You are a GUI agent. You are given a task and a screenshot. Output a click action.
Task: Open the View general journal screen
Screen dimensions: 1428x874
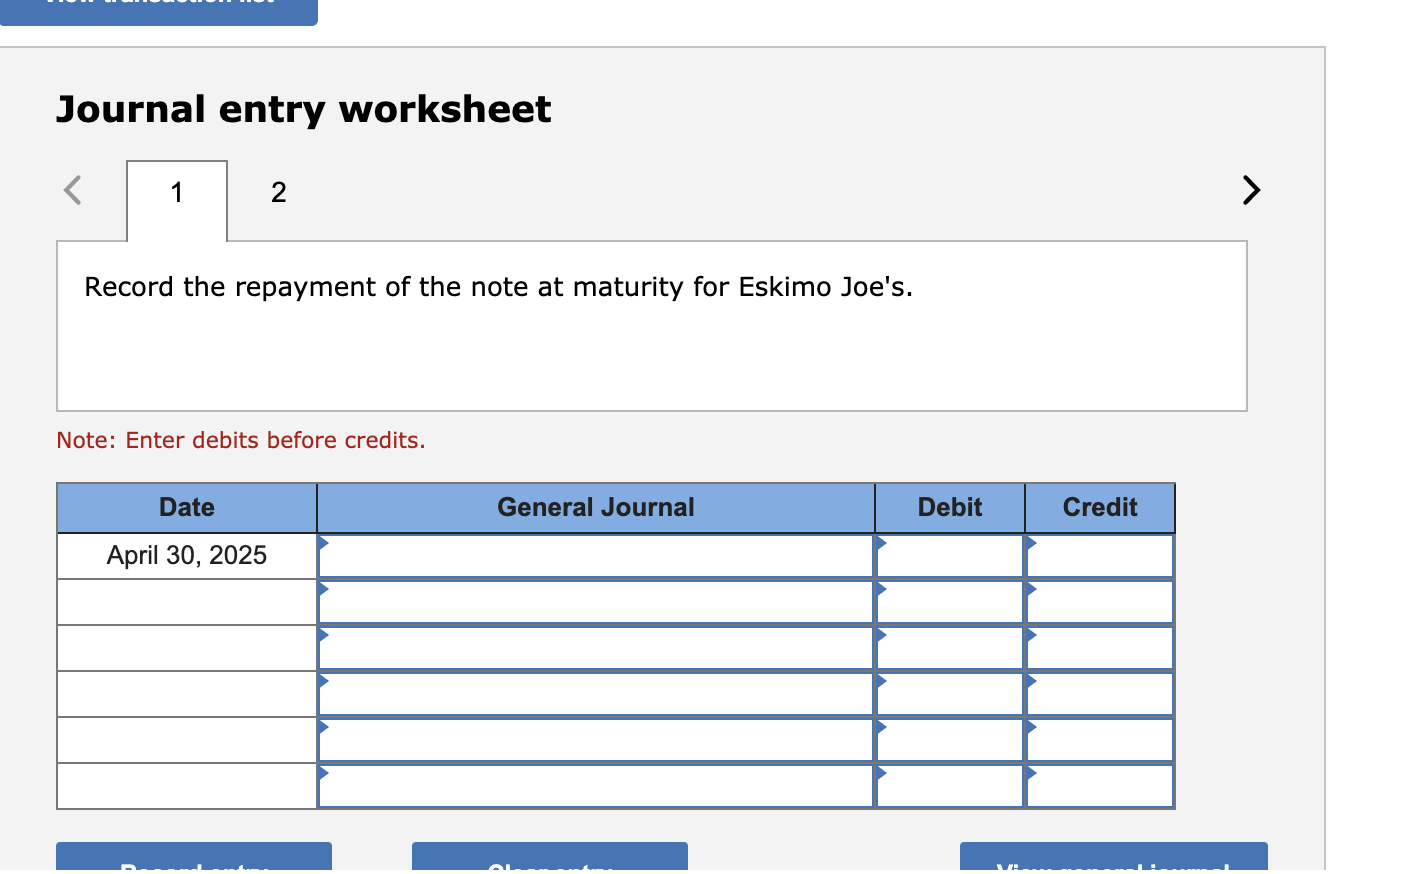(x=1113, y=862)
